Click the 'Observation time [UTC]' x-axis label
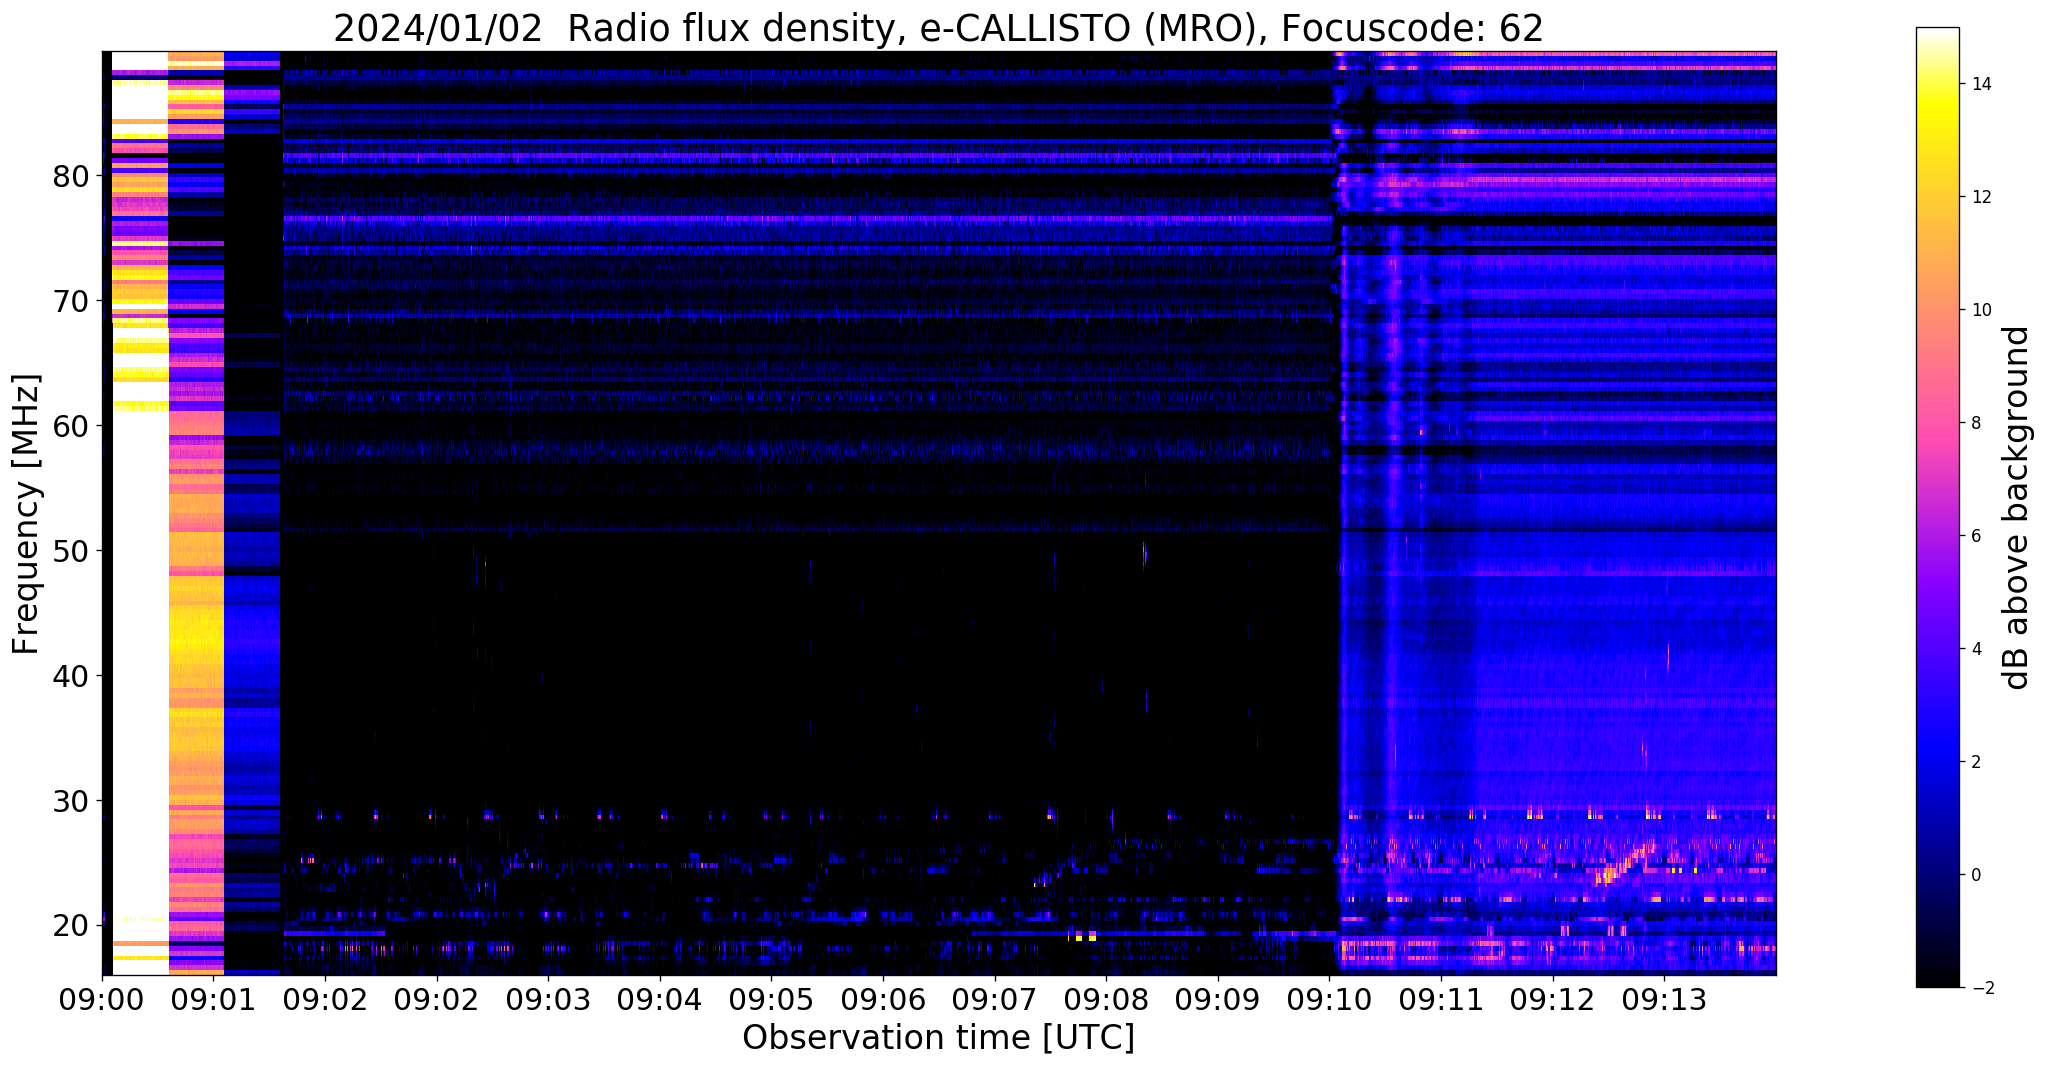The height and width of the screenshot is (1067, 2047). point(938,1037)
